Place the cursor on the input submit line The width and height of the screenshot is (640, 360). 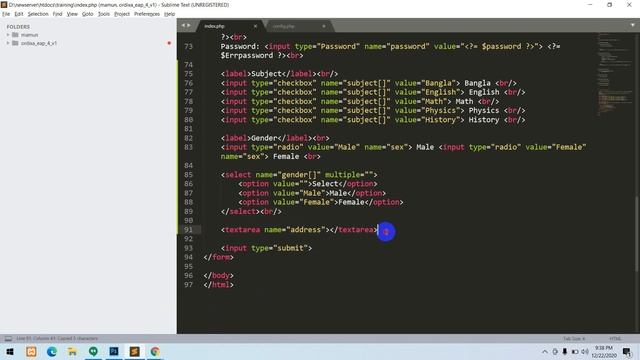coord(266,248)
